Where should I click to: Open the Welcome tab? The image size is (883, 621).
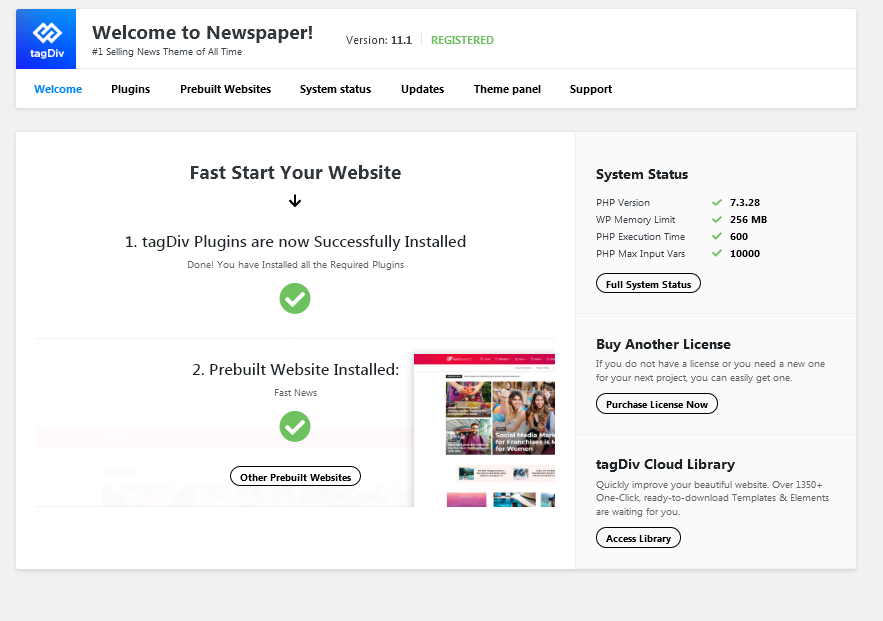[x=58, y=89]
